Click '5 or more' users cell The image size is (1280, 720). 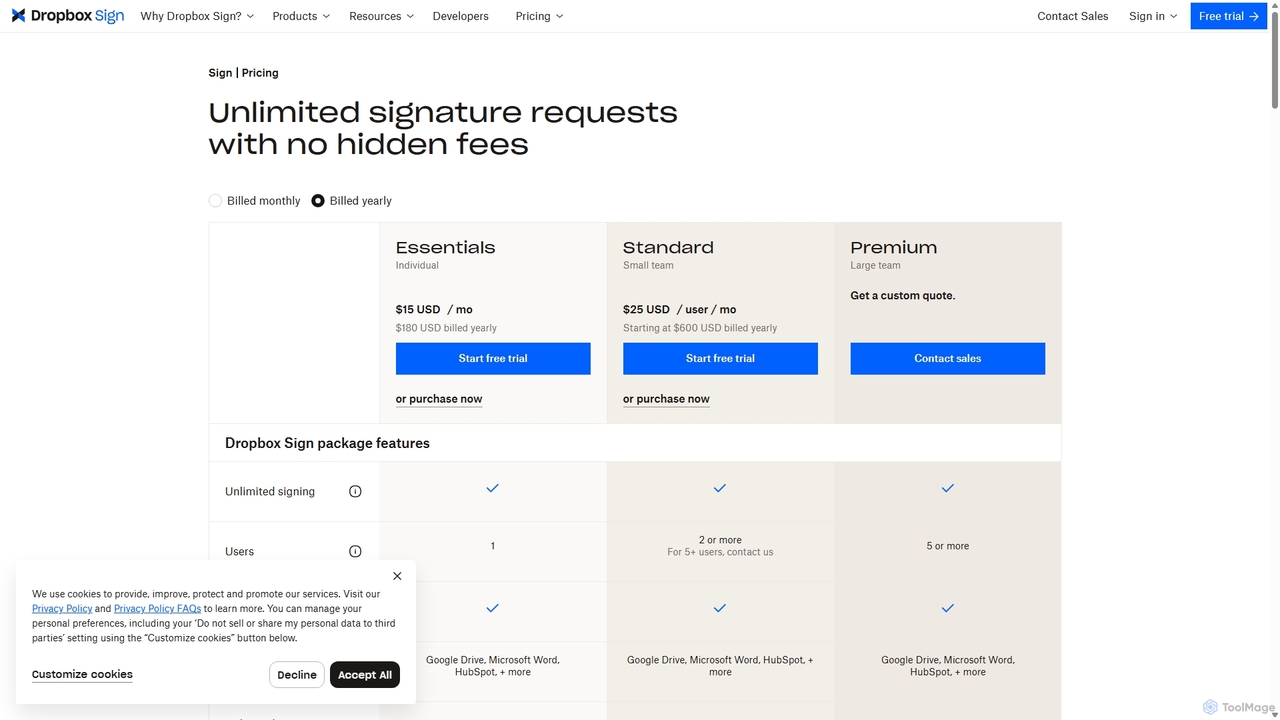click(948, 546)
